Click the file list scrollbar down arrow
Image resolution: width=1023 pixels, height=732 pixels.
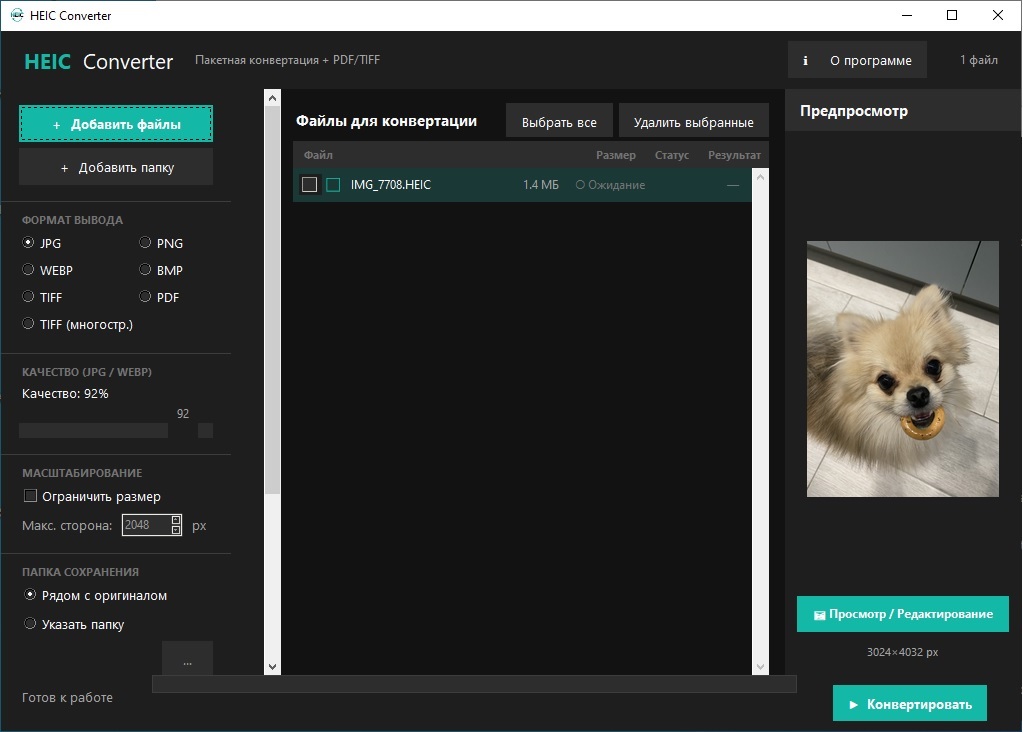760,667
